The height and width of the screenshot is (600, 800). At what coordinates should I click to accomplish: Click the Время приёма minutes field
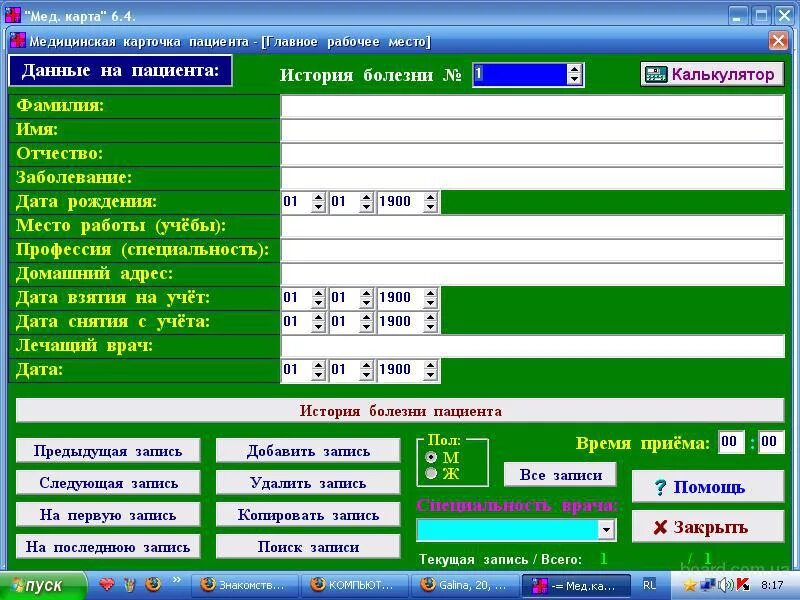pos(771,441)
